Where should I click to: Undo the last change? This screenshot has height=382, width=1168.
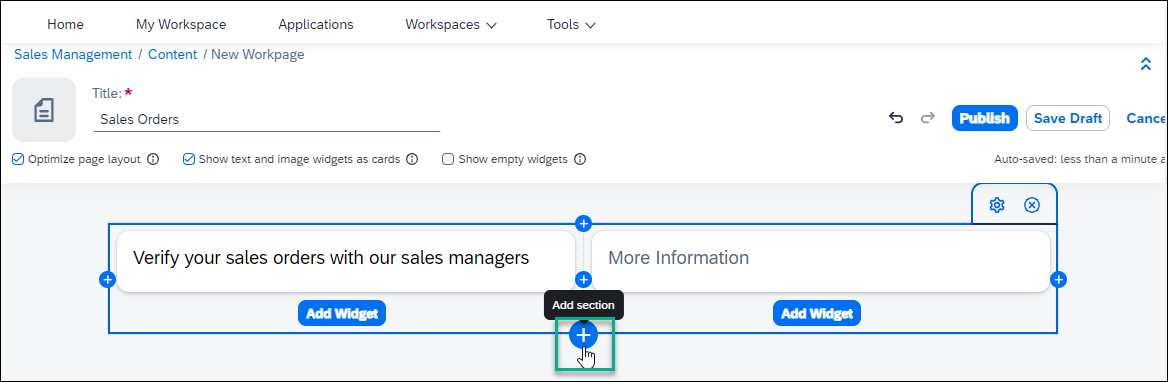tap(896, 118)
